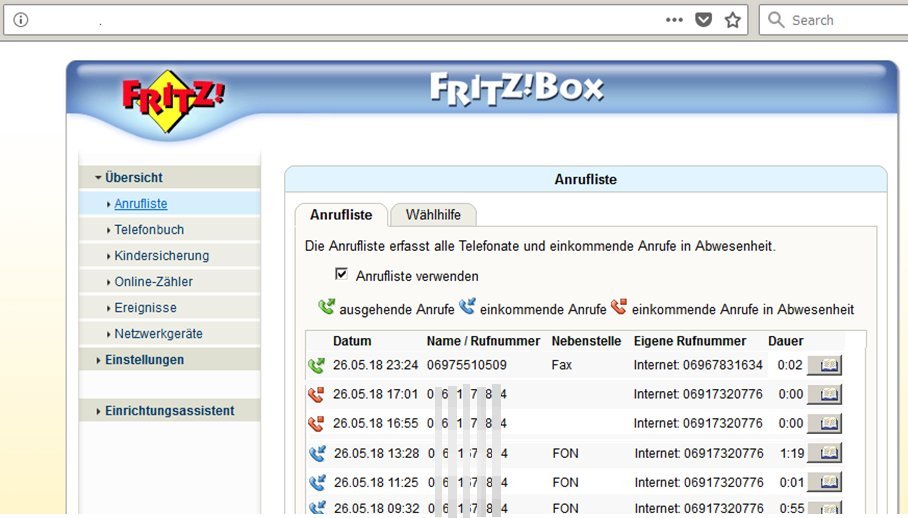
Task: Collapse the Übersicht menu section
Action: (169, 178)
